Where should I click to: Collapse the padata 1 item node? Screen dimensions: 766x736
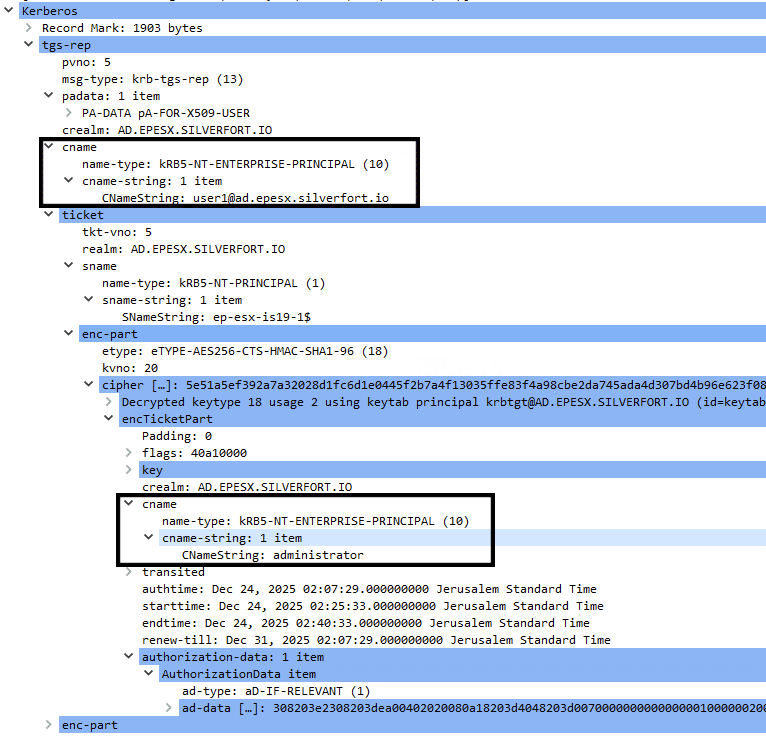coord(49,95)
